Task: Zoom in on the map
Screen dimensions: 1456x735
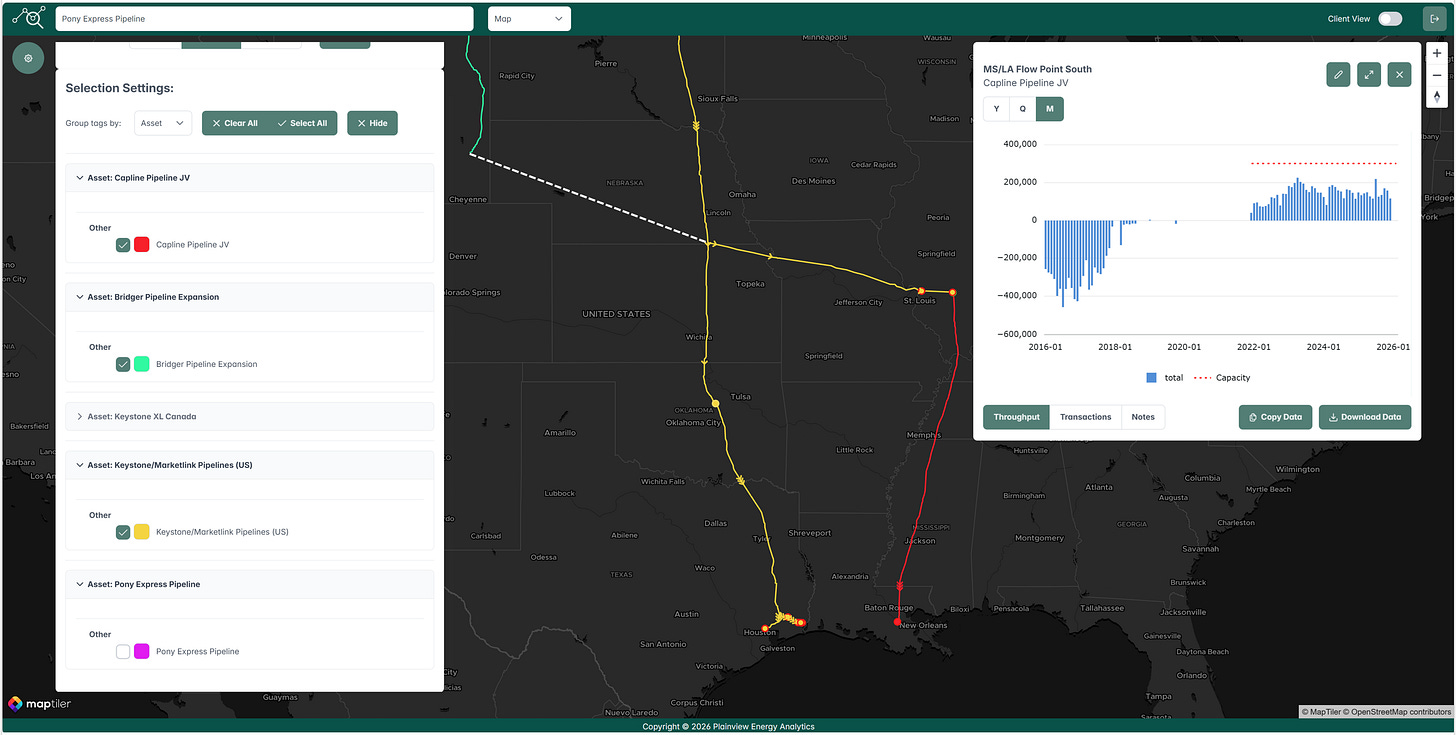Action: [1437, 54]
